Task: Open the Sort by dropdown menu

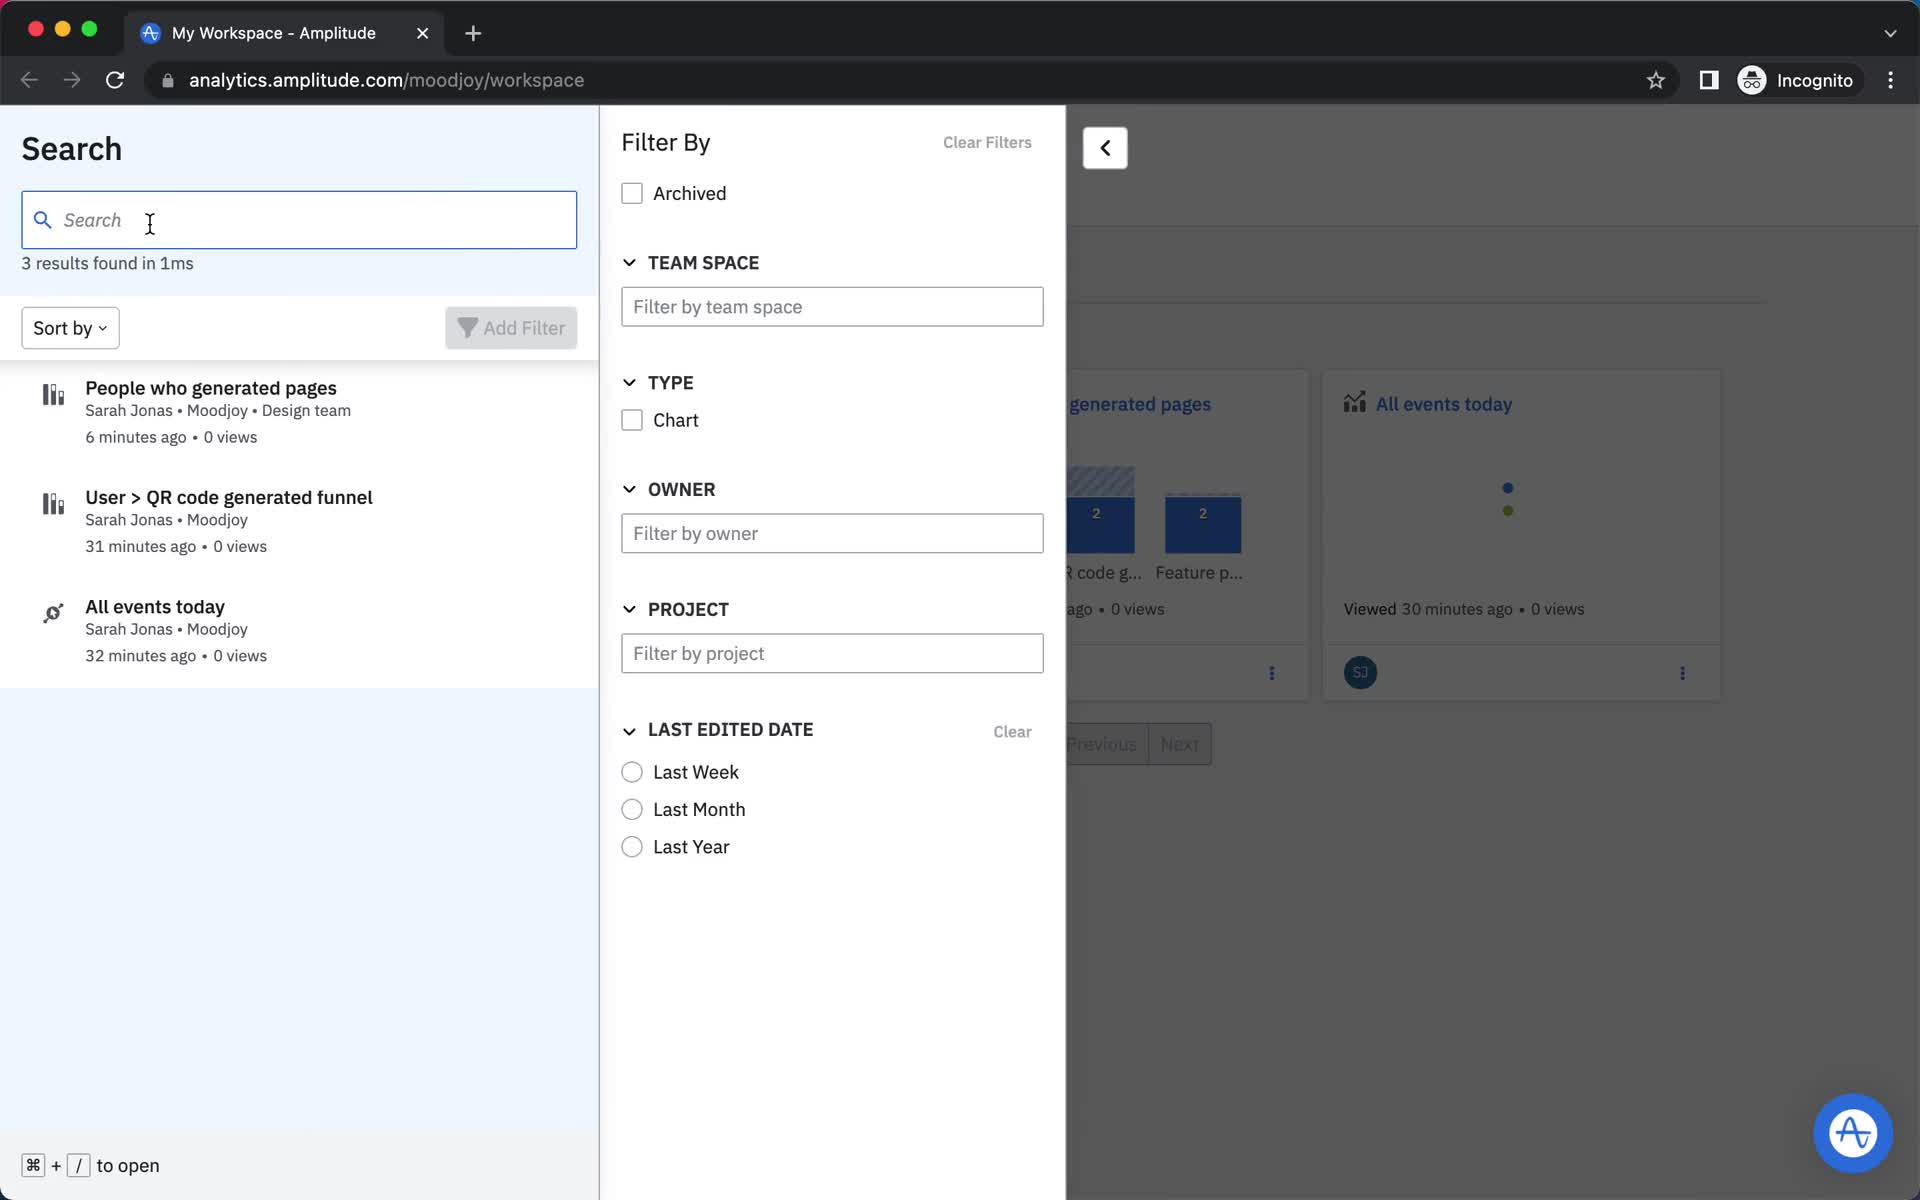Action: (x=68, y=328)
